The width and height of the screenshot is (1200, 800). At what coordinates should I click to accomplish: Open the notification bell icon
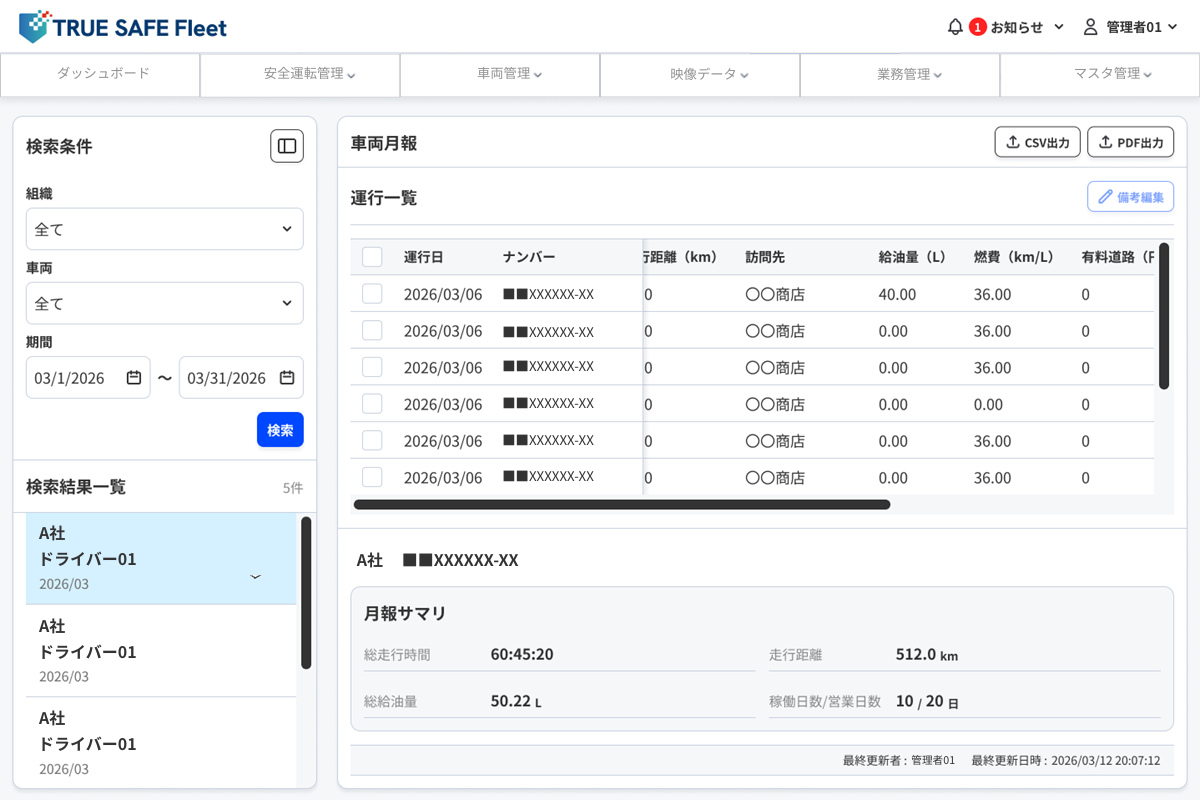tap(955, 27)
